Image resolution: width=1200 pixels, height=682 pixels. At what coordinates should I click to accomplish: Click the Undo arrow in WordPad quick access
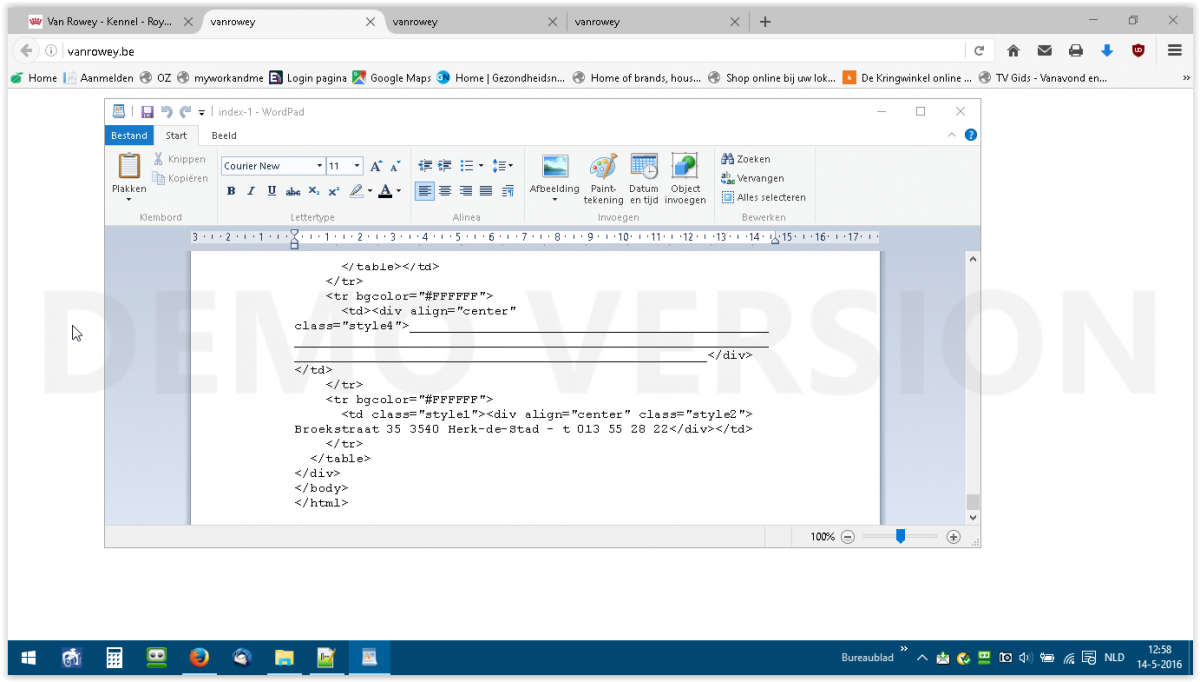[x=167, y=112]
